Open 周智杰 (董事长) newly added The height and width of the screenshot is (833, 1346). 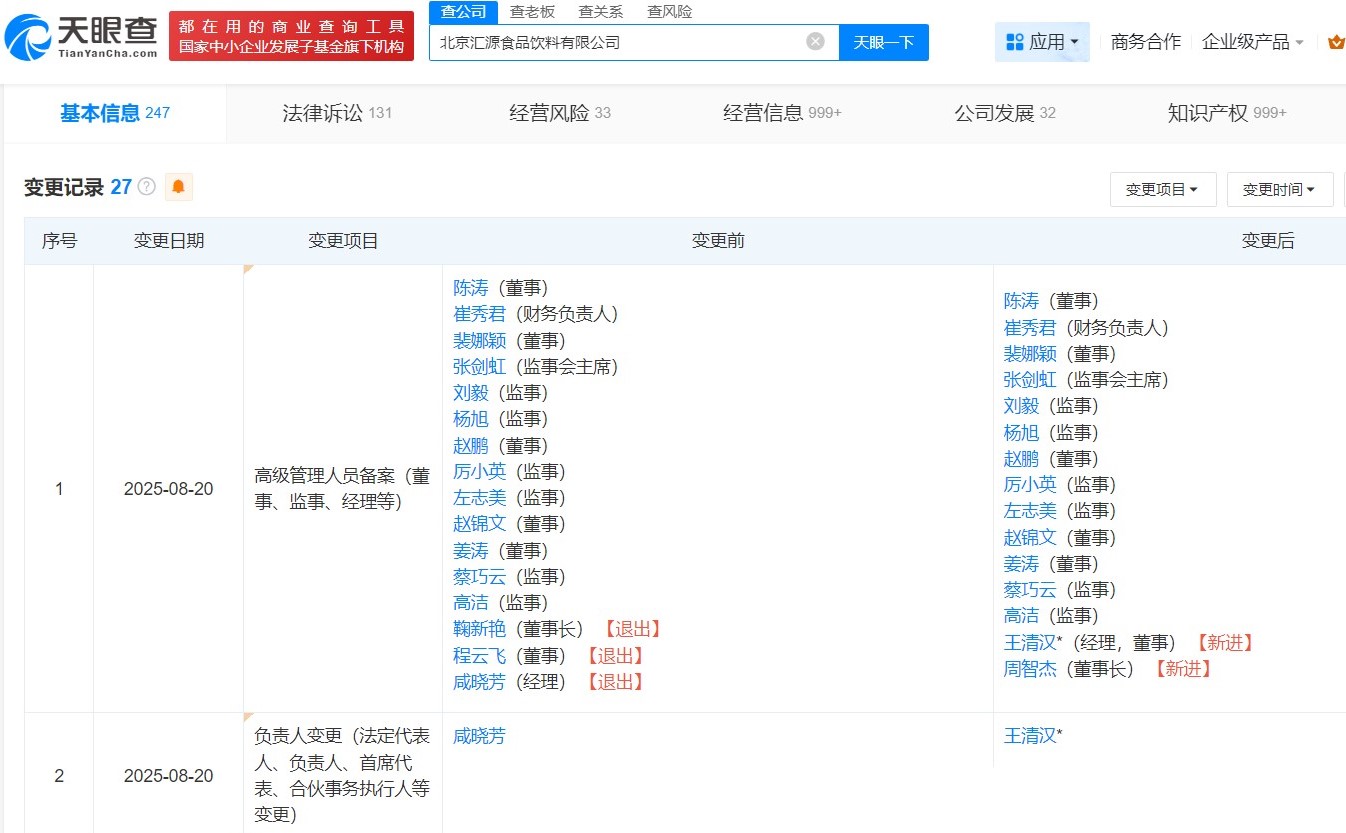pyautogui.click(x=1030, y=669)
